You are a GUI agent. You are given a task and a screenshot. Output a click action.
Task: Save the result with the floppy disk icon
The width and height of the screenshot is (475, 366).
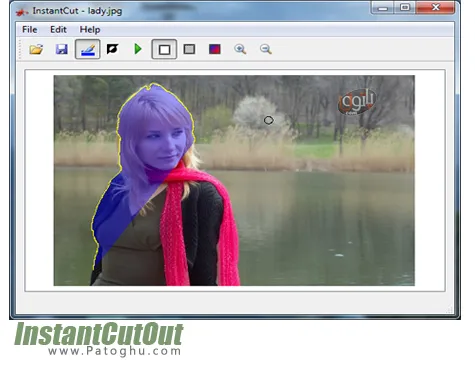pyautogui.click(x=62, y=49)
